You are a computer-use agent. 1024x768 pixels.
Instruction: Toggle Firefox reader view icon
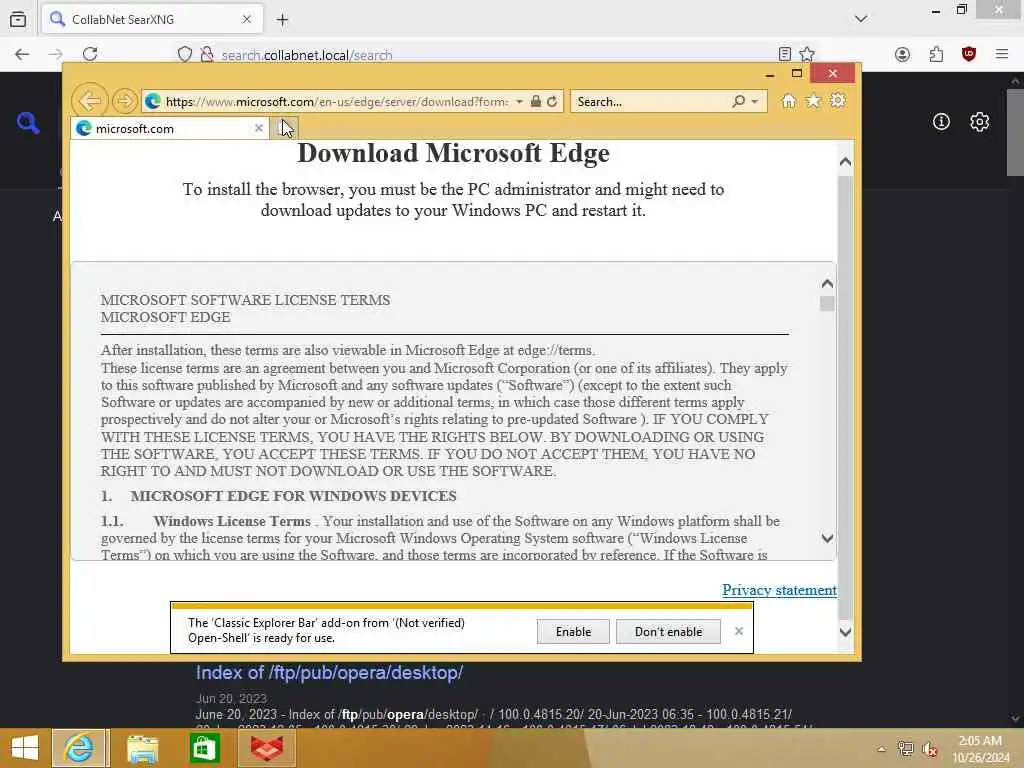(x=784, y=54)
